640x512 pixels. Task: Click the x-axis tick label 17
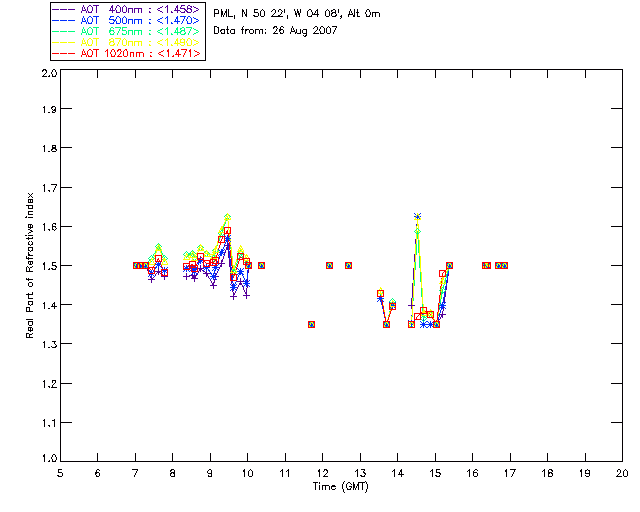point(510,473)
